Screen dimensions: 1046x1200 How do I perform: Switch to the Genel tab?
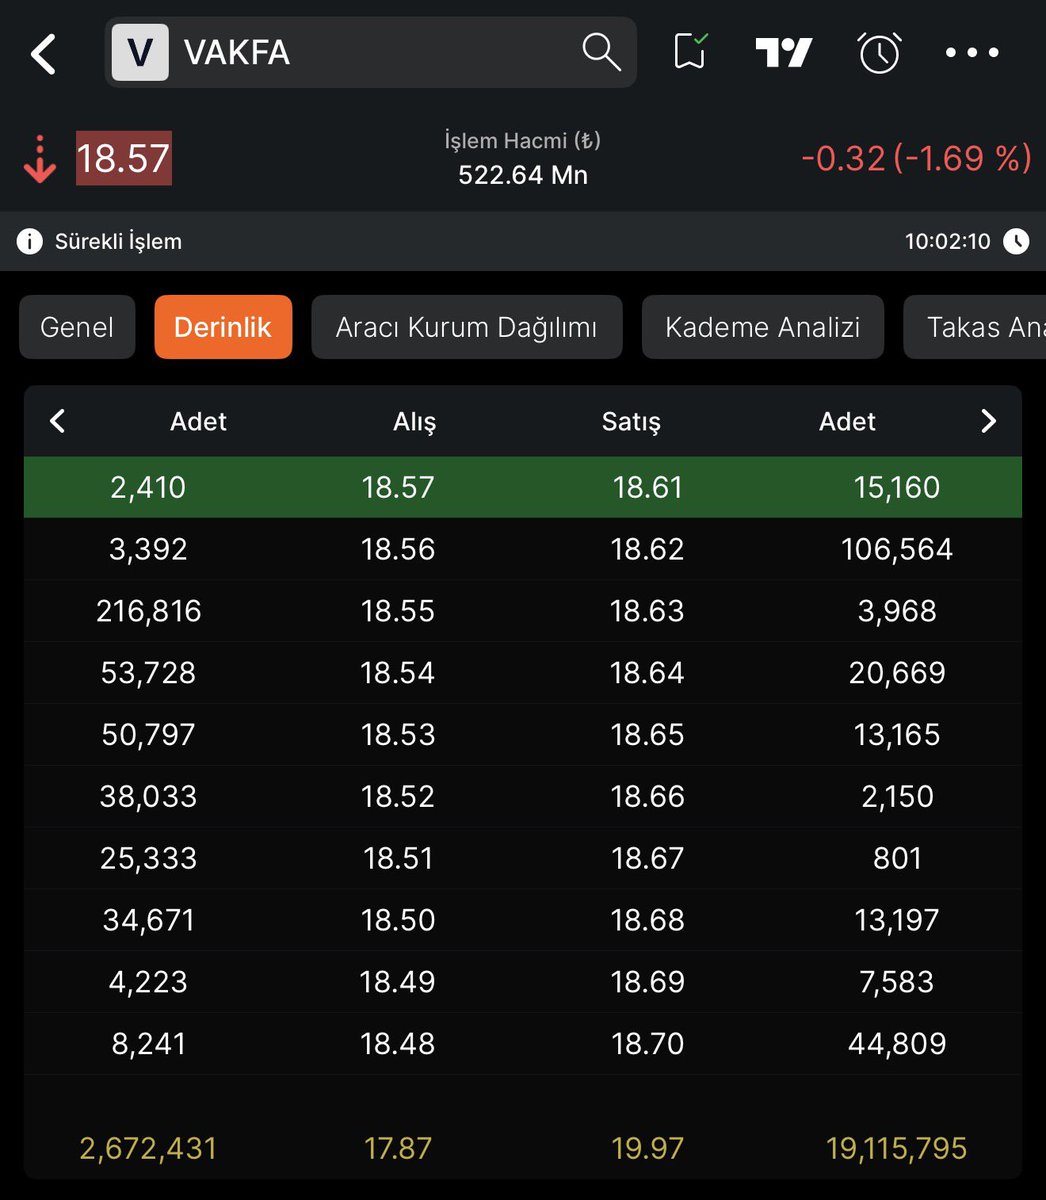pyautogui.click(x=77, y=327)
